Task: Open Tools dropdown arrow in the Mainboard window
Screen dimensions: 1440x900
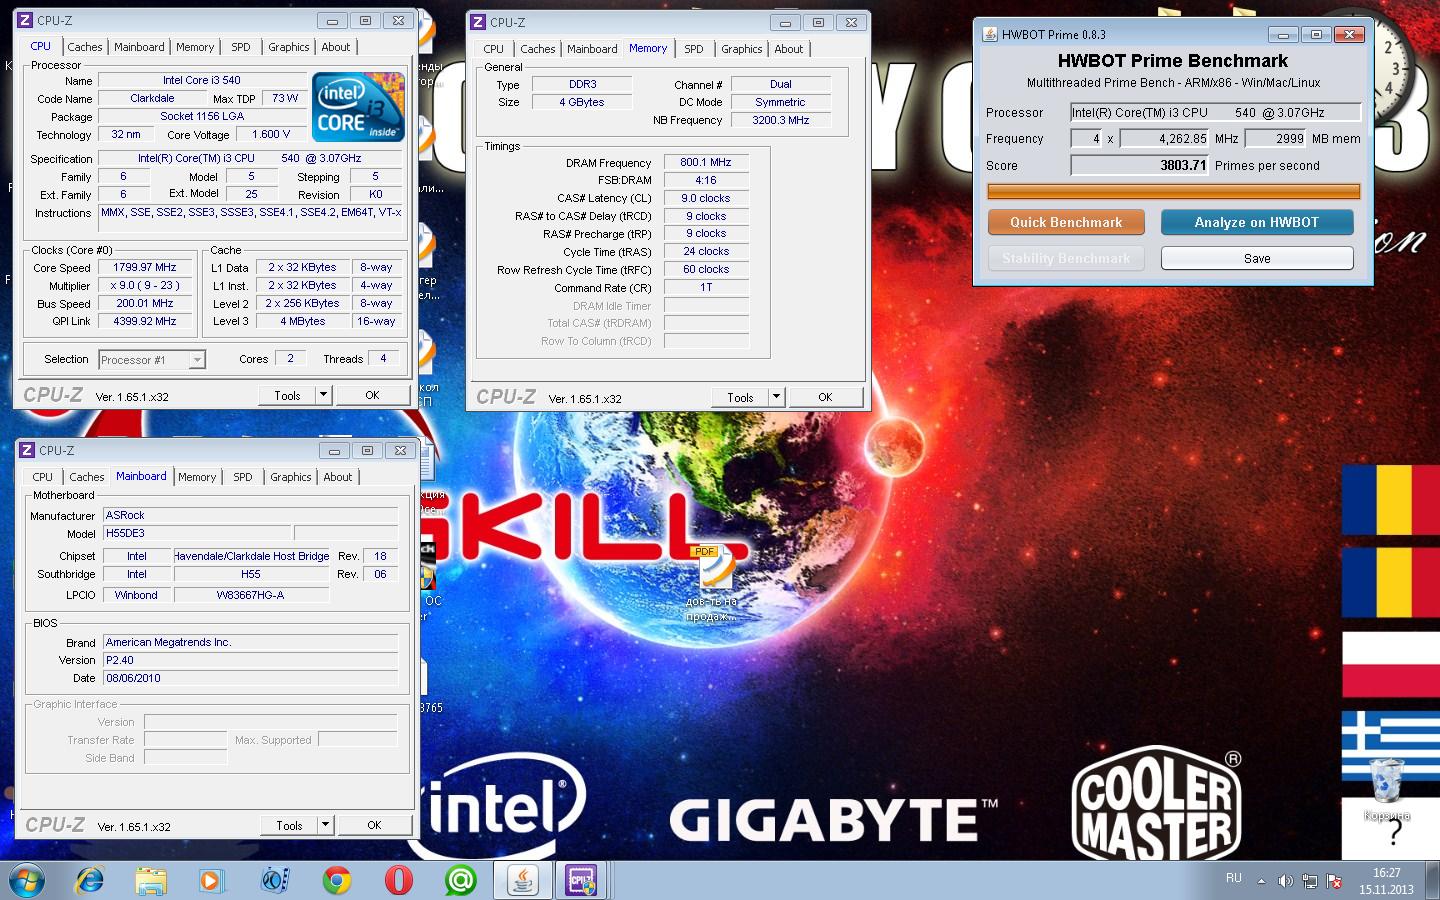Action: coord(325,825)
